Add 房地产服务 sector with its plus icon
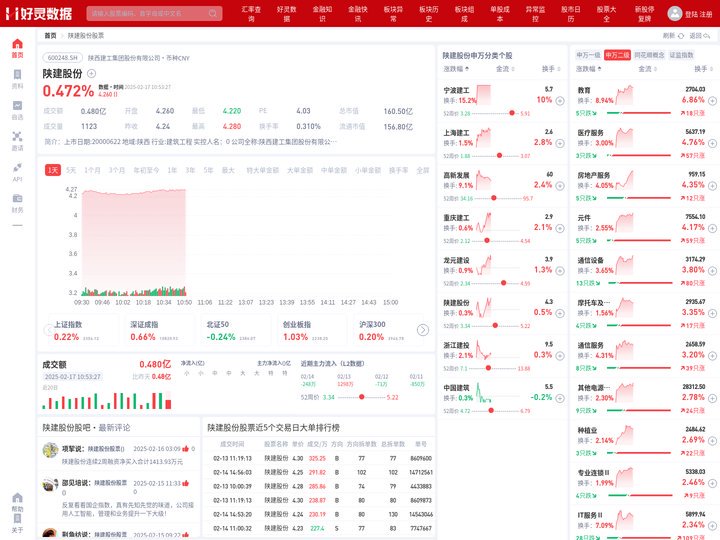The height and width of the screenshot is (540, 720). click(712, 186)
